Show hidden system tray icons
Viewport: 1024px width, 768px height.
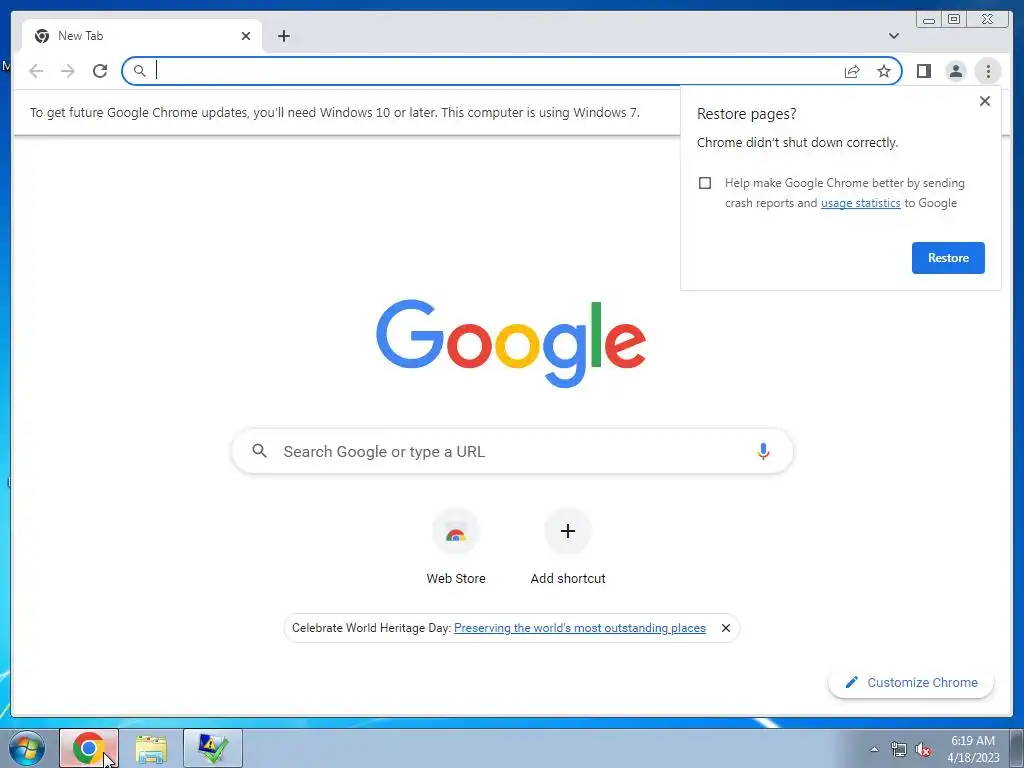click(x=874, y=750)
